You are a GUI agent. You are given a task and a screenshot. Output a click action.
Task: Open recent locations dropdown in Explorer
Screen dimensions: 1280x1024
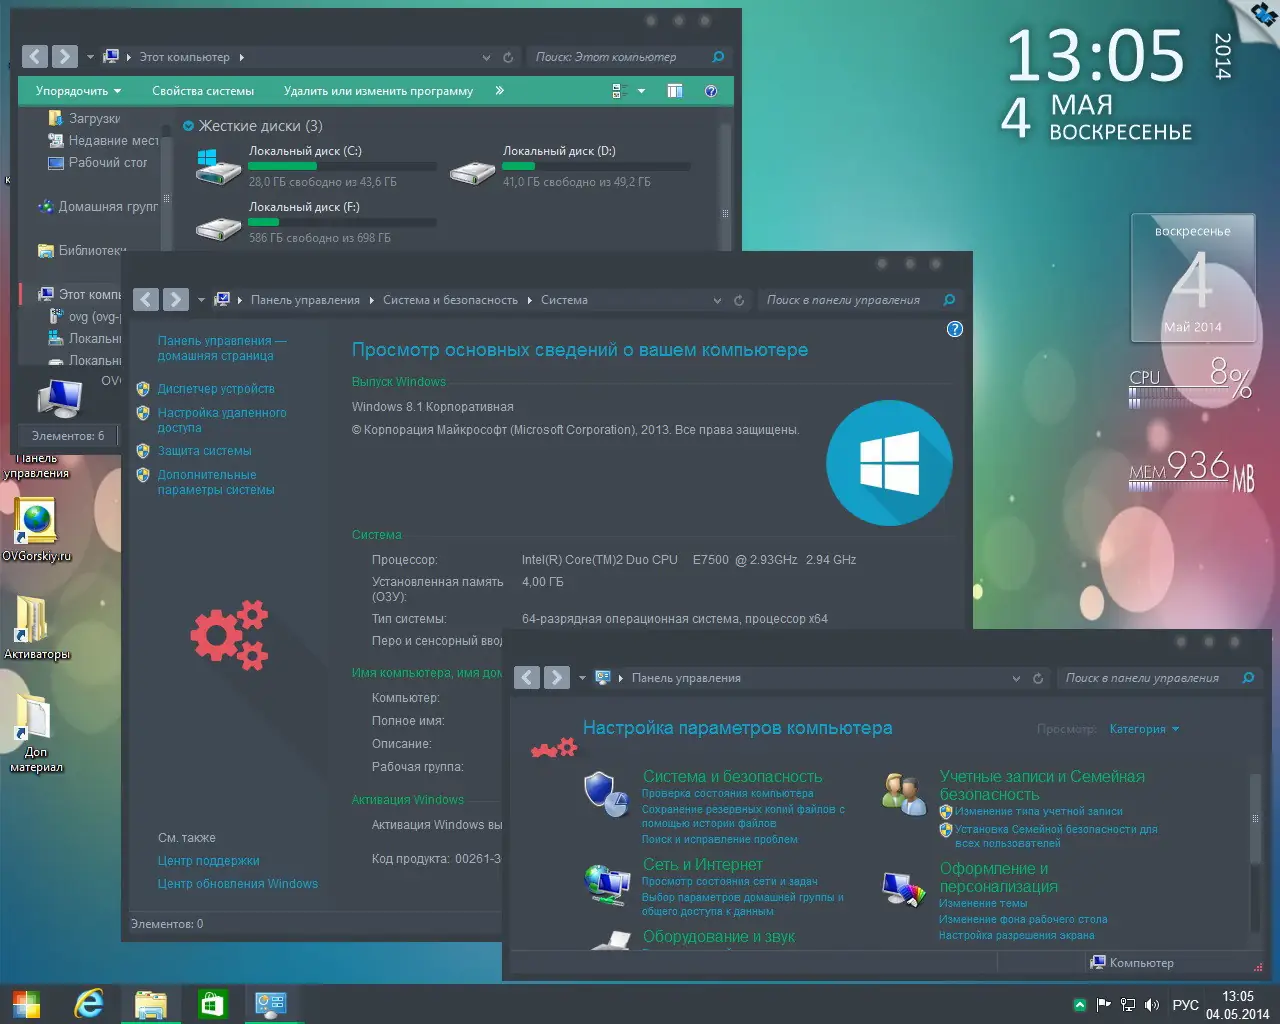pos(90,57)
